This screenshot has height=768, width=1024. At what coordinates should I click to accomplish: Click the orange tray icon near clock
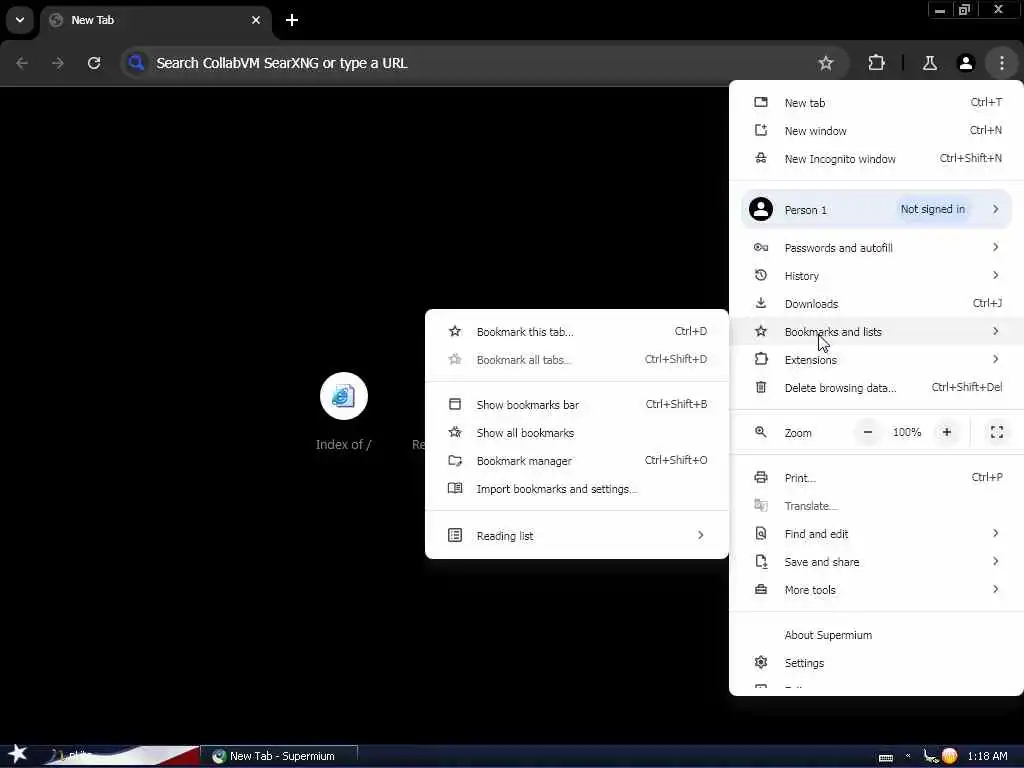click(949, 756)
